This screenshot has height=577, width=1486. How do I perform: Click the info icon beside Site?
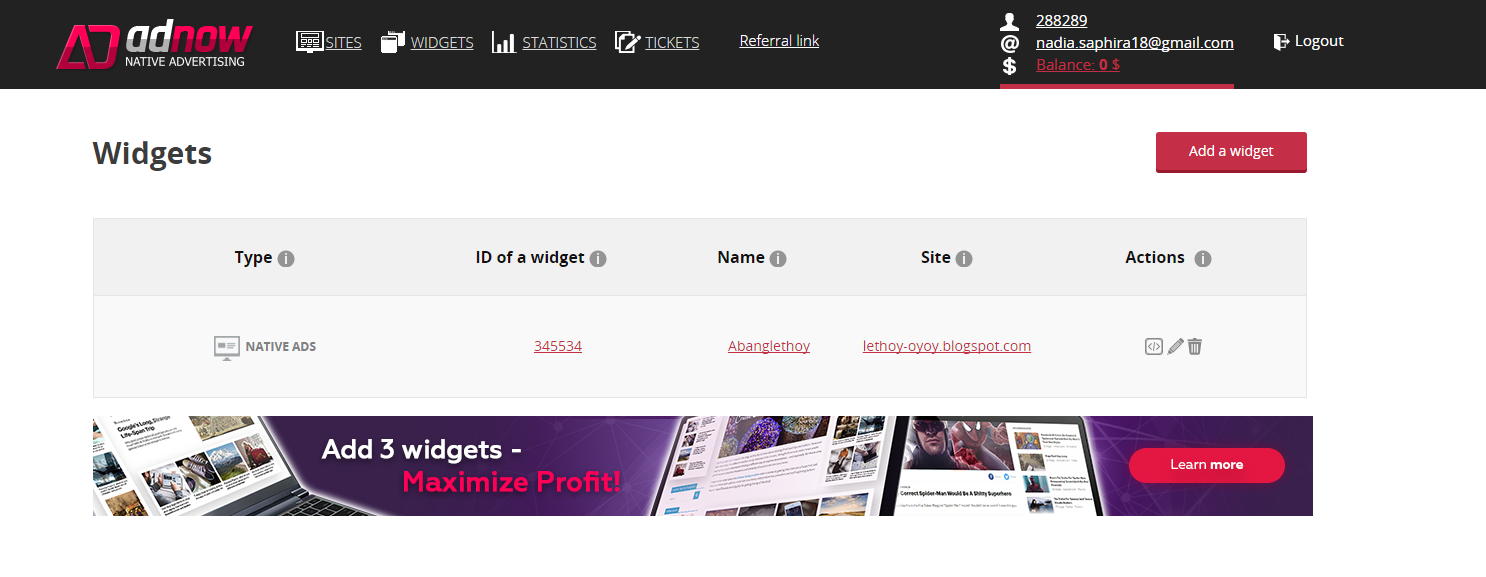pos(964,259)
